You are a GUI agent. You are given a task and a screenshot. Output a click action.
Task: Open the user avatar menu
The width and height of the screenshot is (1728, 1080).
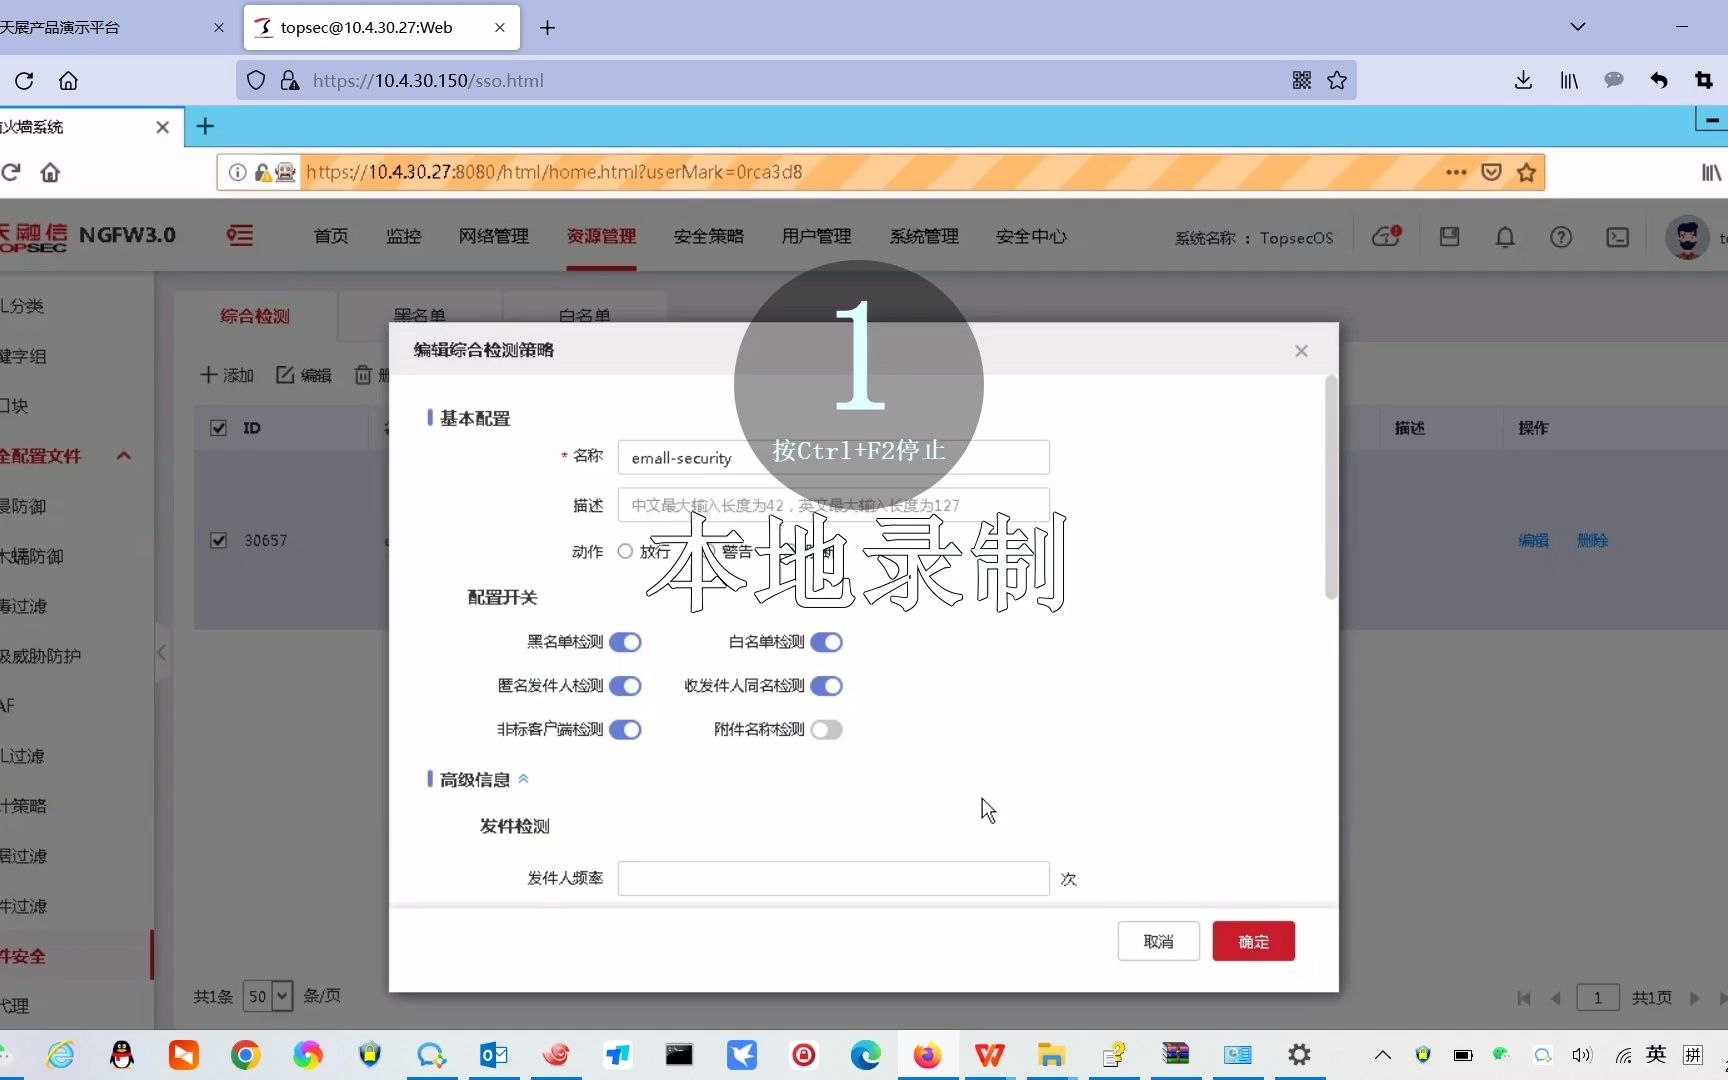coord(1687,237)
